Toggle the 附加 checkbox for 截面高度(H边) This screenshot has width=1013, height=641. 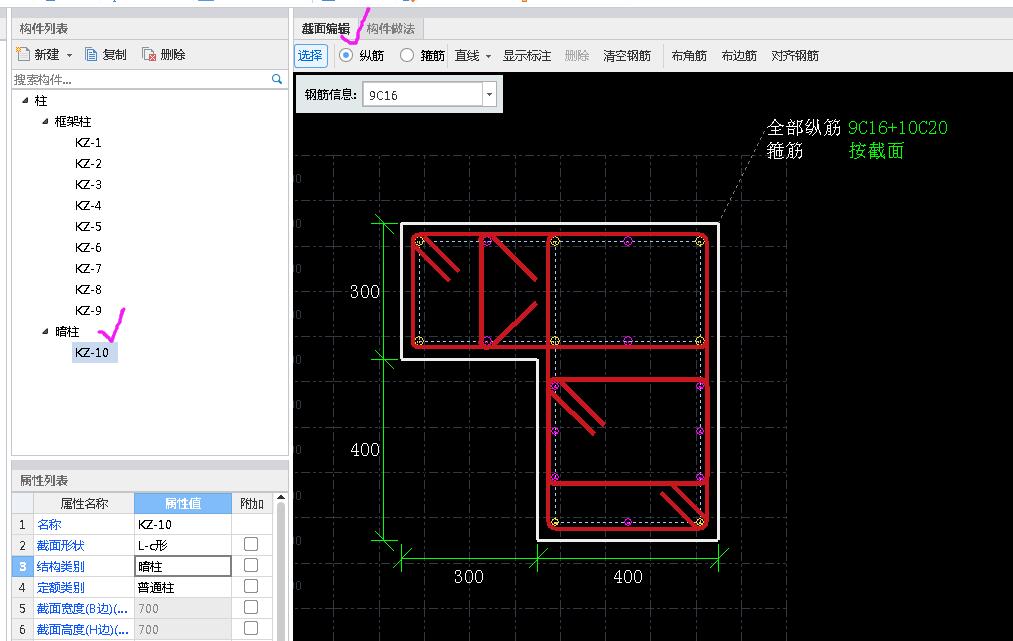coord(251,628)
